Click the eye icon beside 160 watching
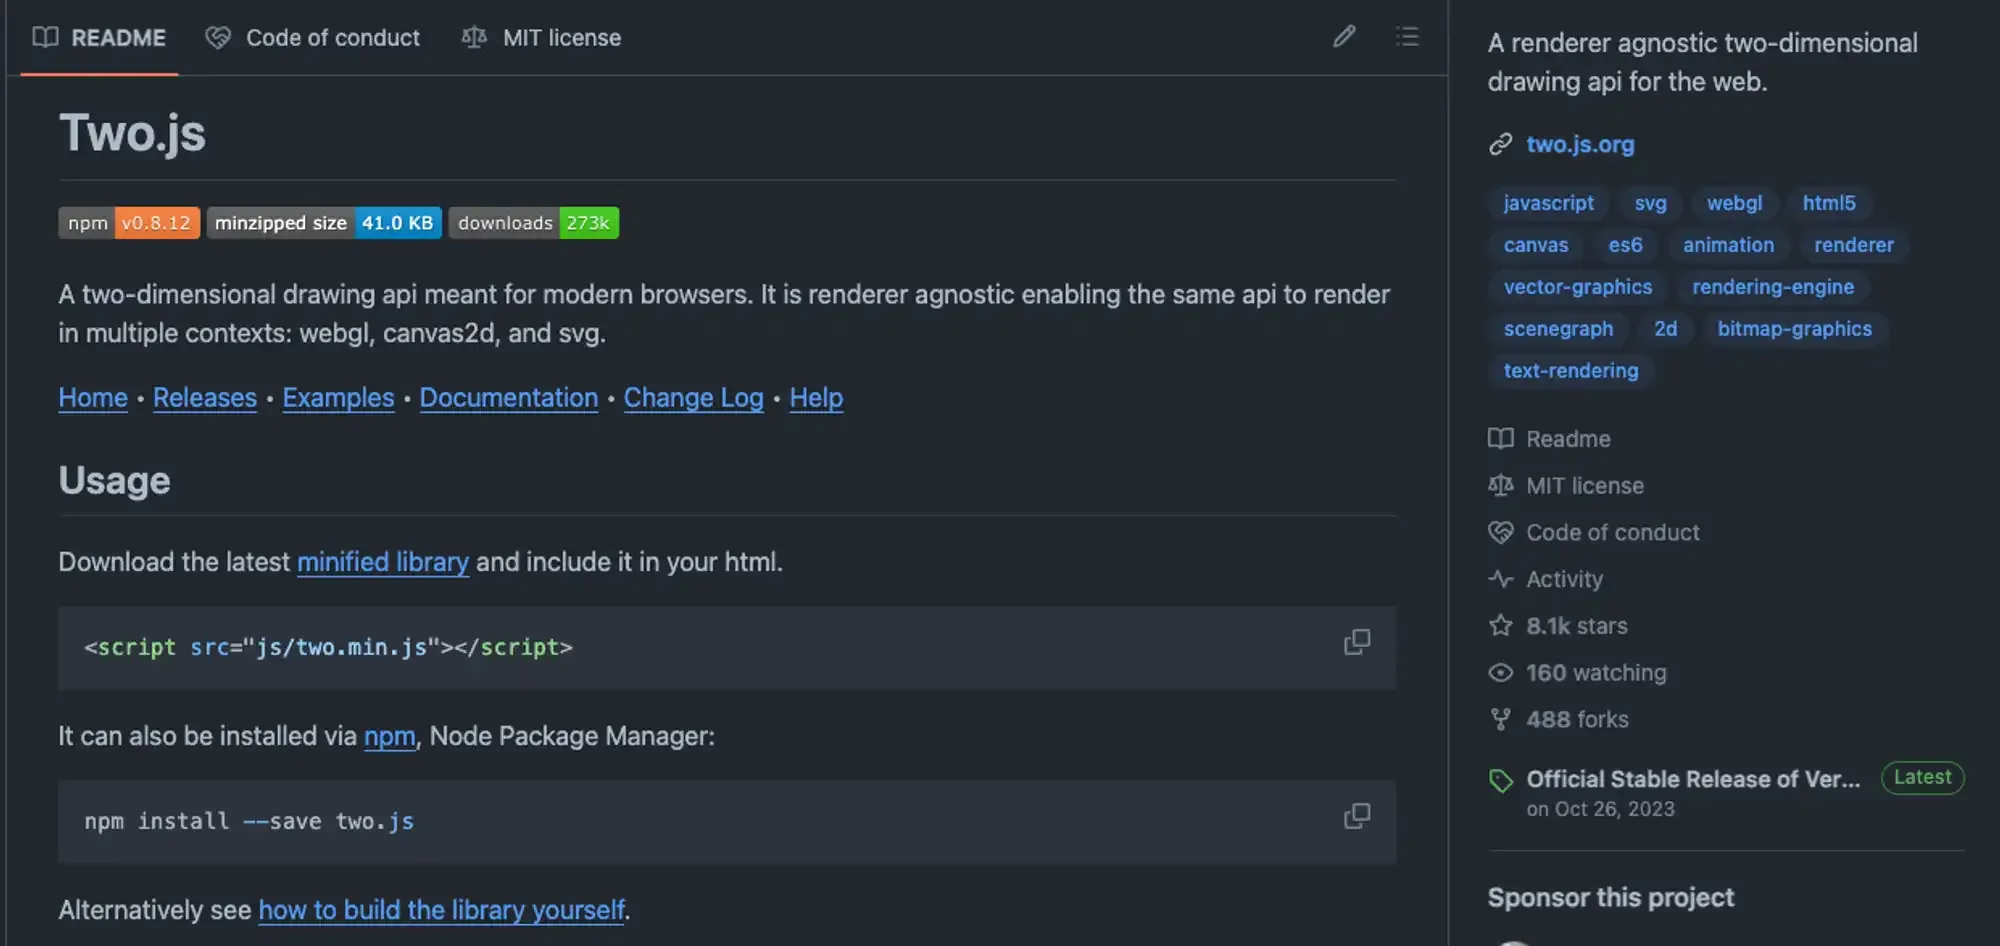 [1500, 673]
